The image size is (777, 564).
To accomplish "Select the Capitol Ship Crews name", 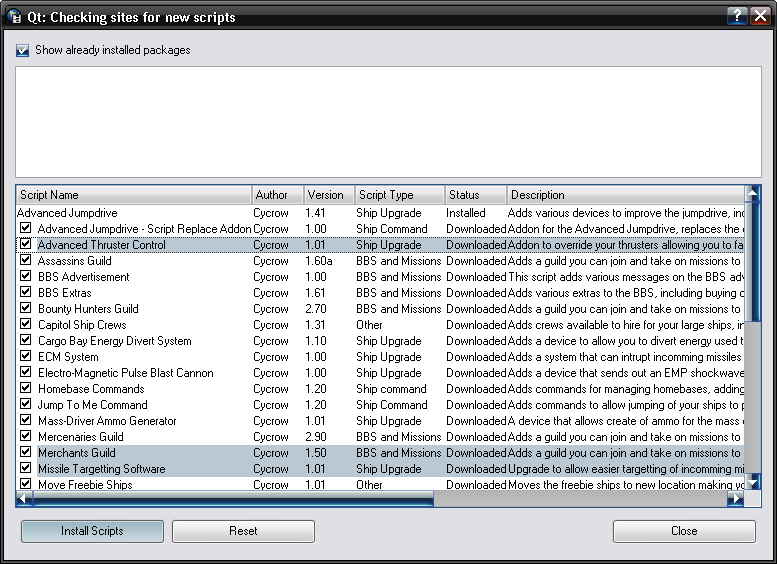I will pos(82,325).
